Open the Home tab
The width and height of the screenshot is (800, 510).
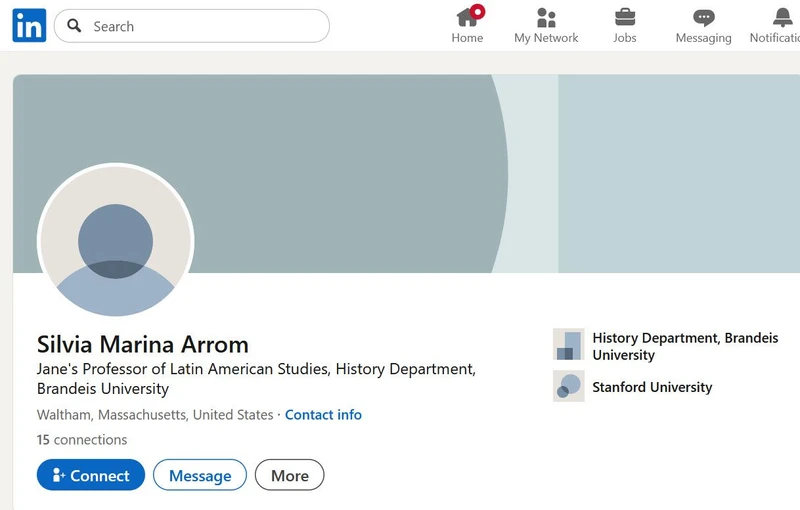coord(467,26)
